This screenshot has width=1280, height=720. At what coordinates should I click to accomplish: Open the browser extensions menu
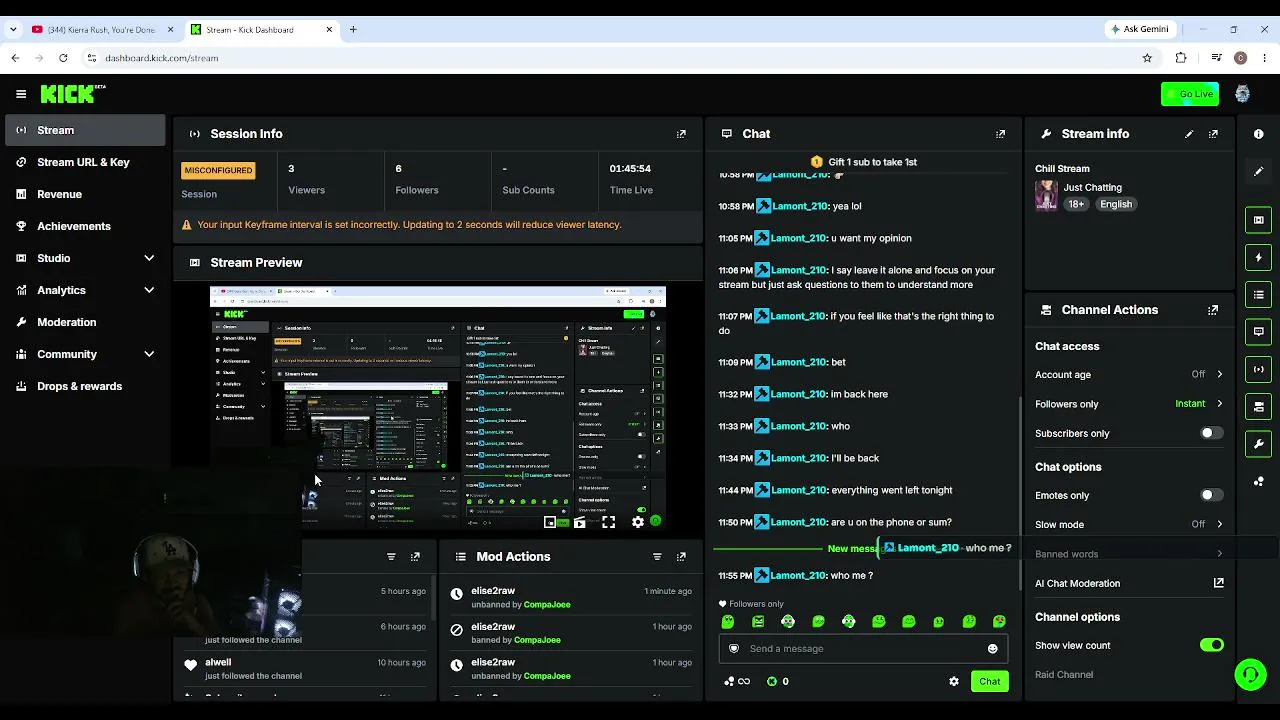[1181, 58]
